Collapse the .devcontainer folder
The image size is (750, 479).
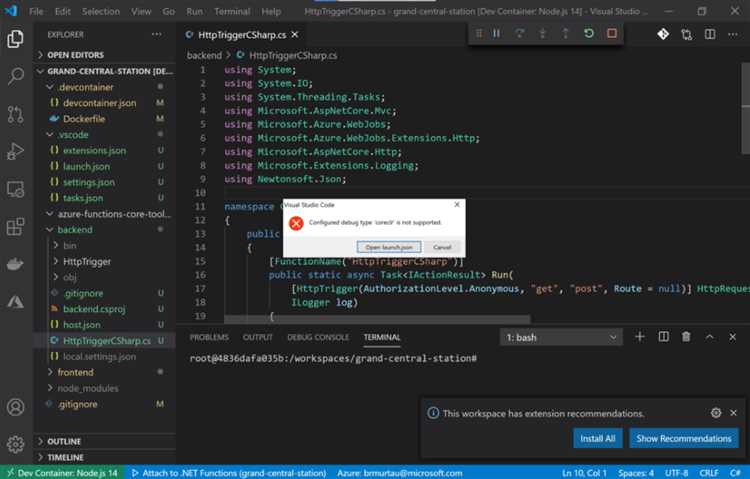click(x=104, y=87)
